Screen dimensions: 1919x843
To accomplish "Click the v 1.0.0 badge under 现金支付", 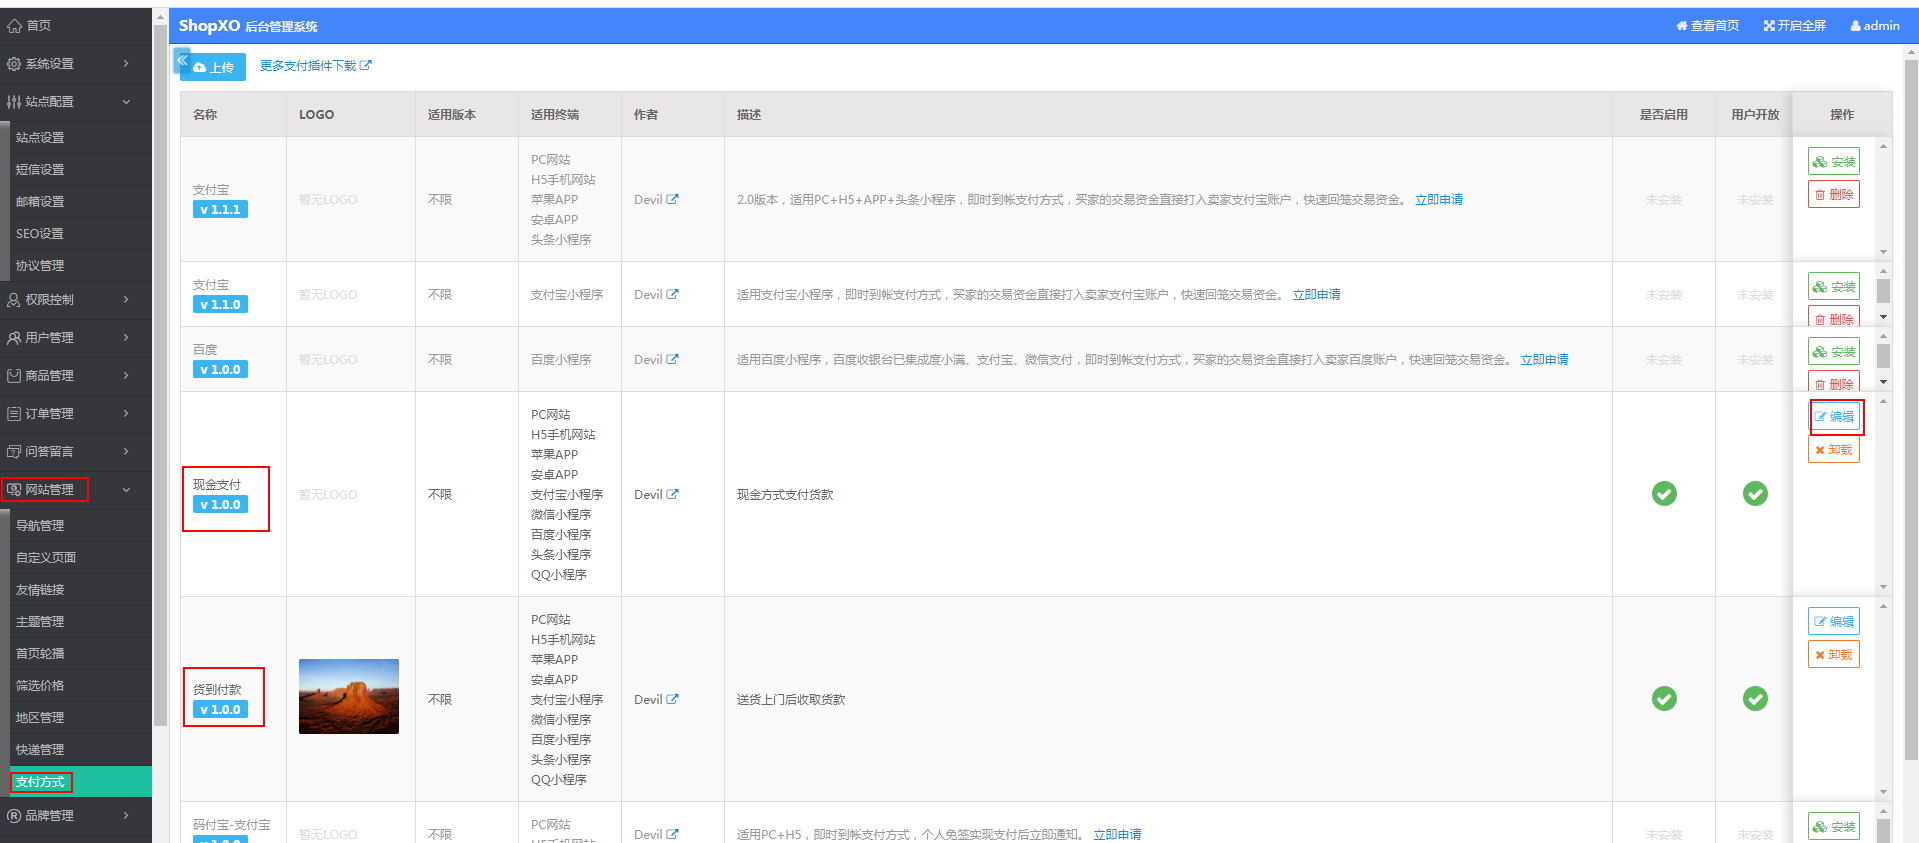I will coord(220,505).
